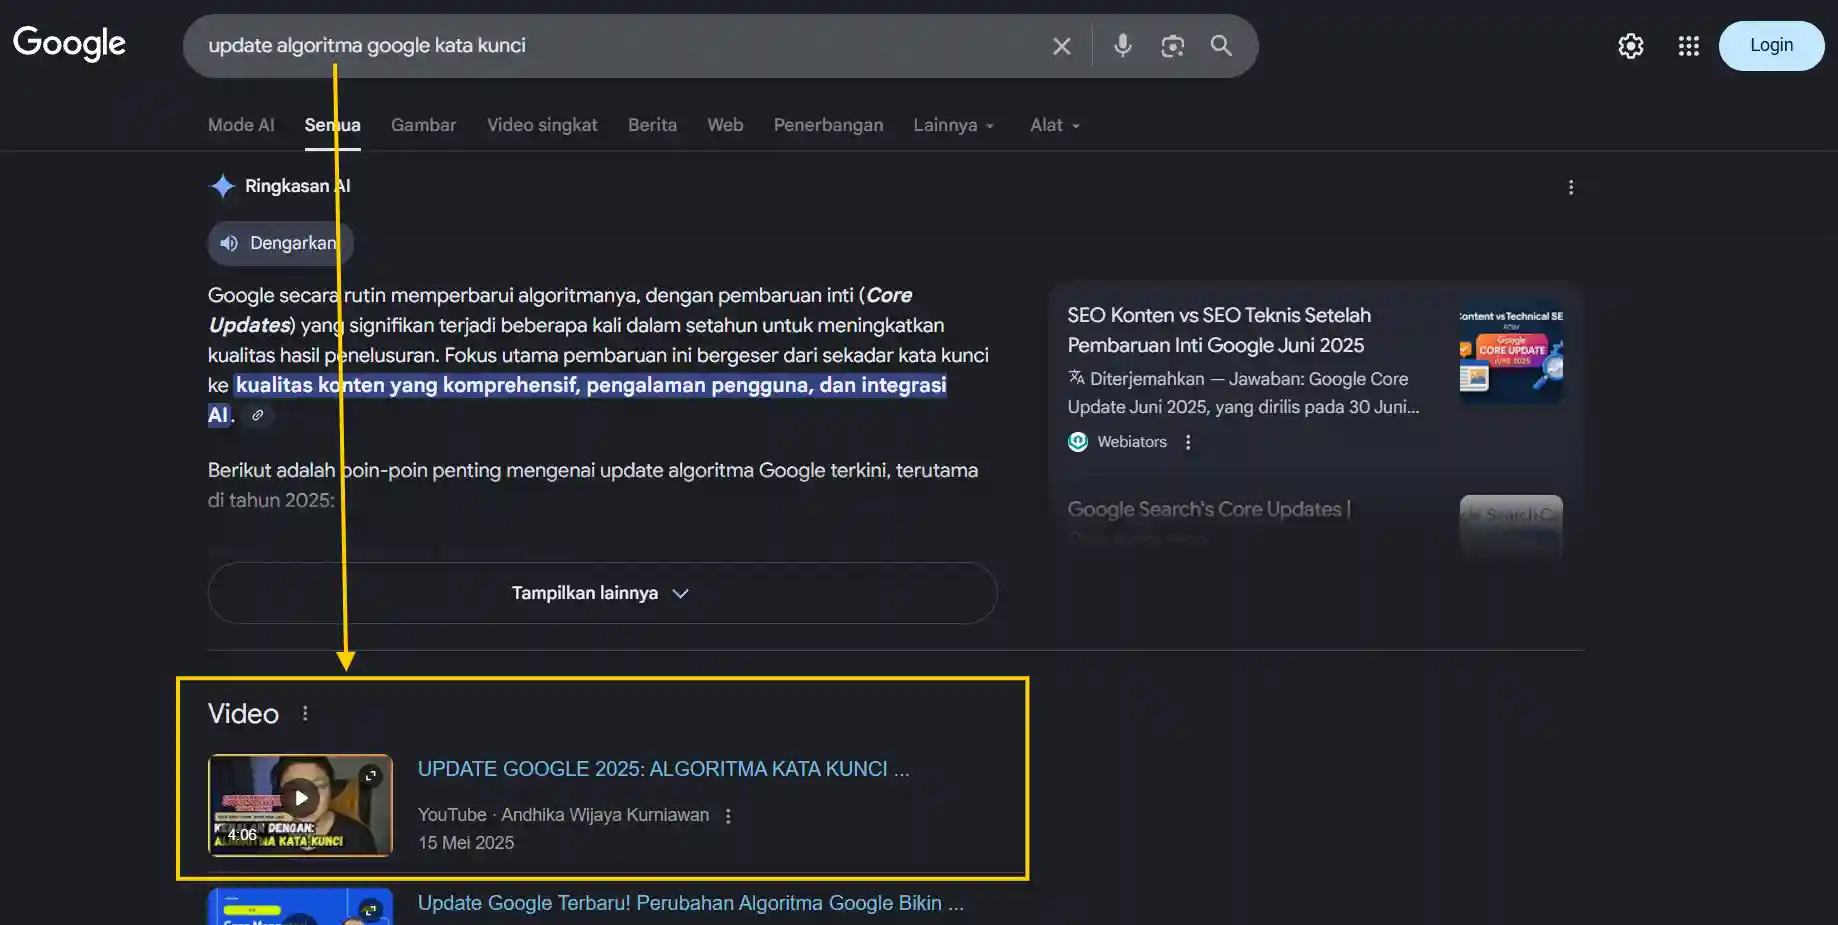Expand the Alat tools dropdown

1055,125
